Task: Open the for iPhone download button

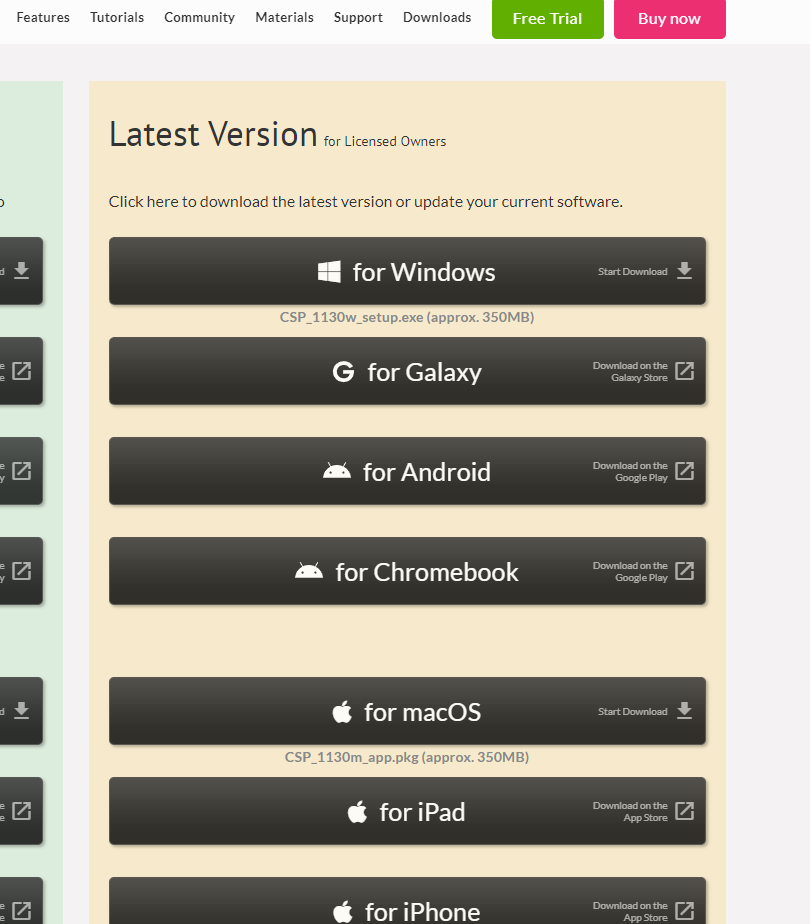Action: [407, 901]
